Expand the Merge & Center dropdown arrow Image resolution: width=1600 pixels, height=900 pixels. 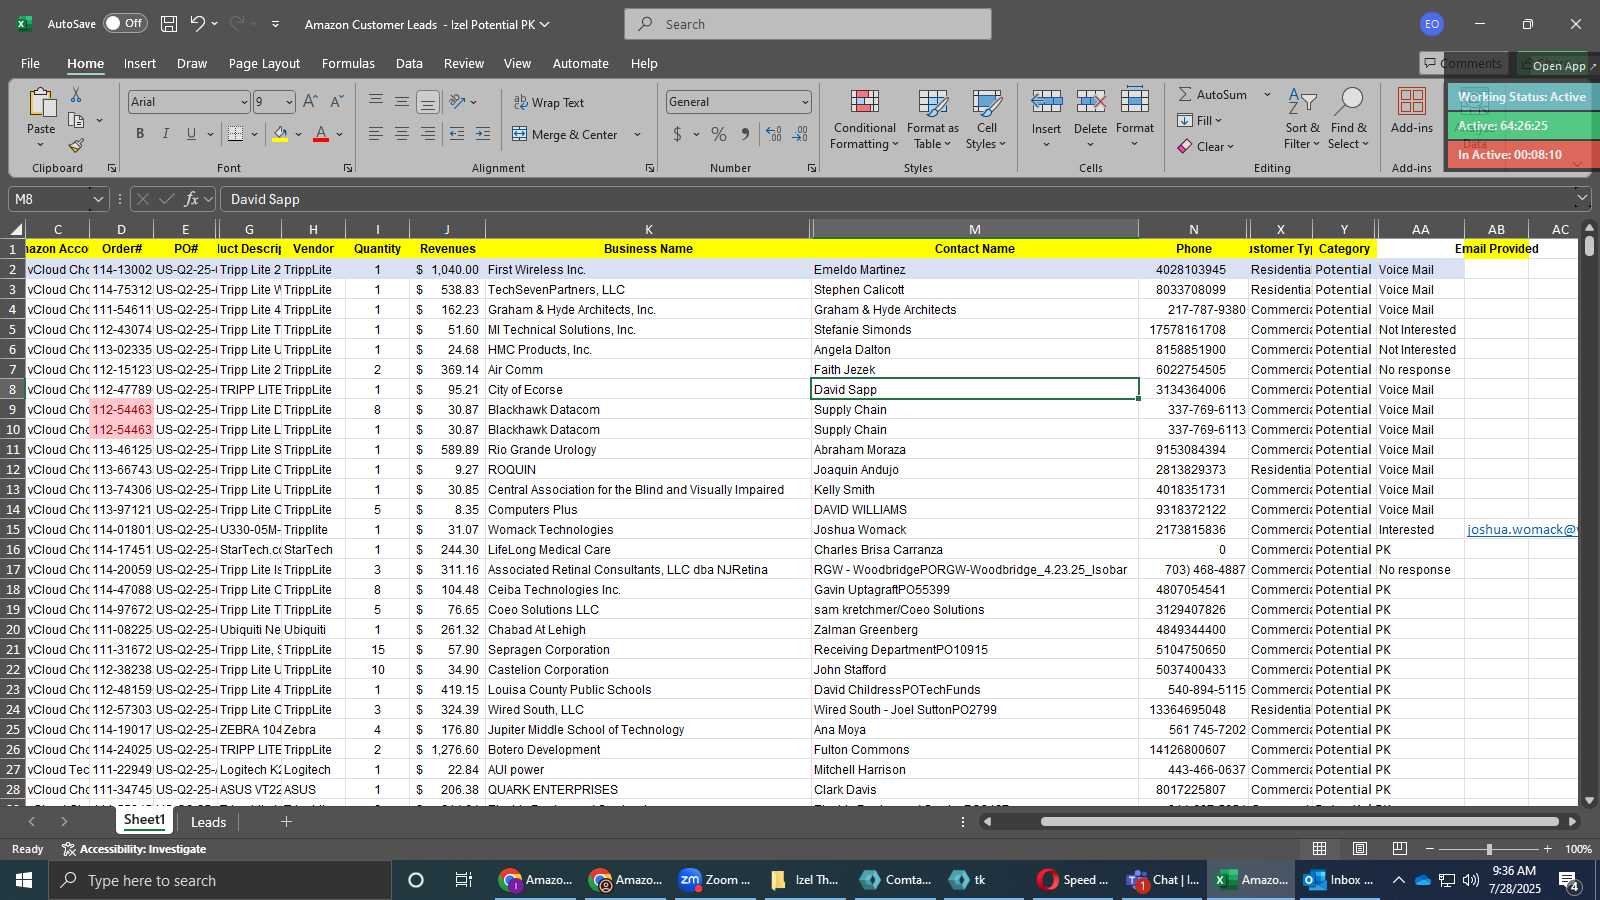pos(637,134)
